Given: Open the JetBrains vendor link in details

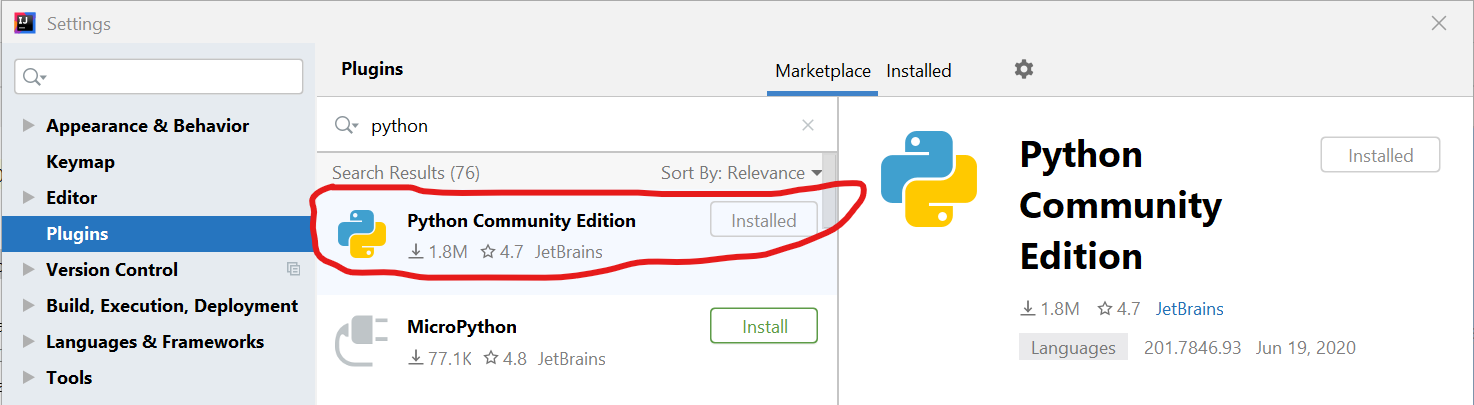Looking at the screenshot, I should pos(1190,309).
